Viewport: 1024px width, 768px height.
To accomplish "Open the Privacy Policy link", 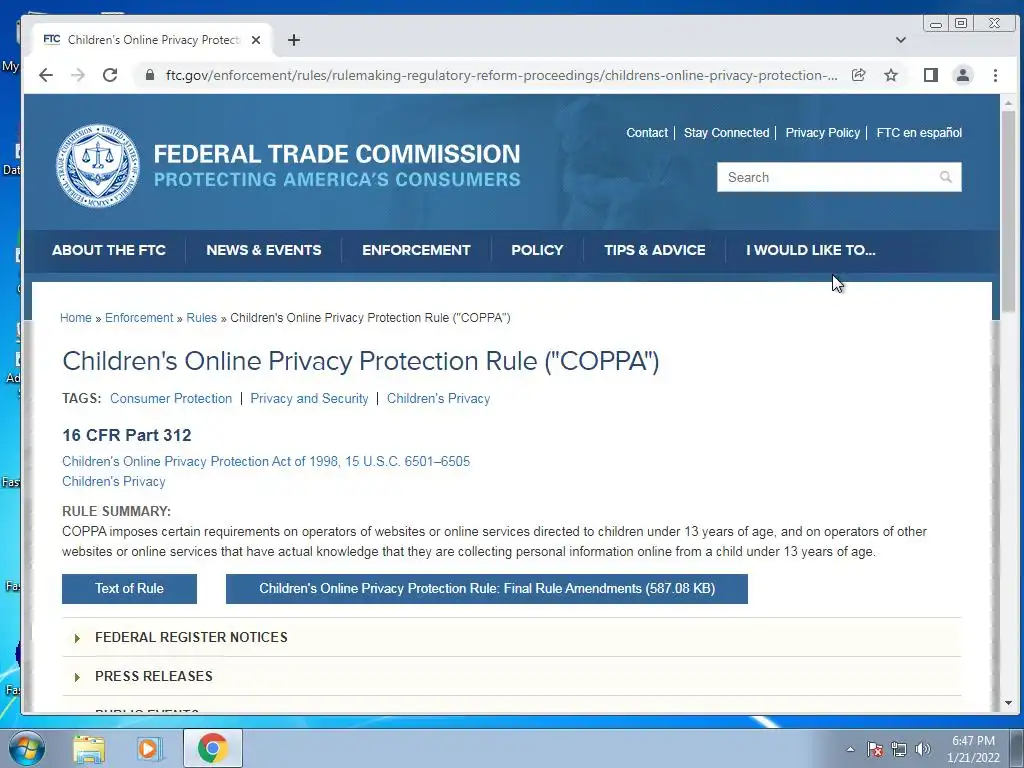I will pyautogui.click(x=822, y=133).
